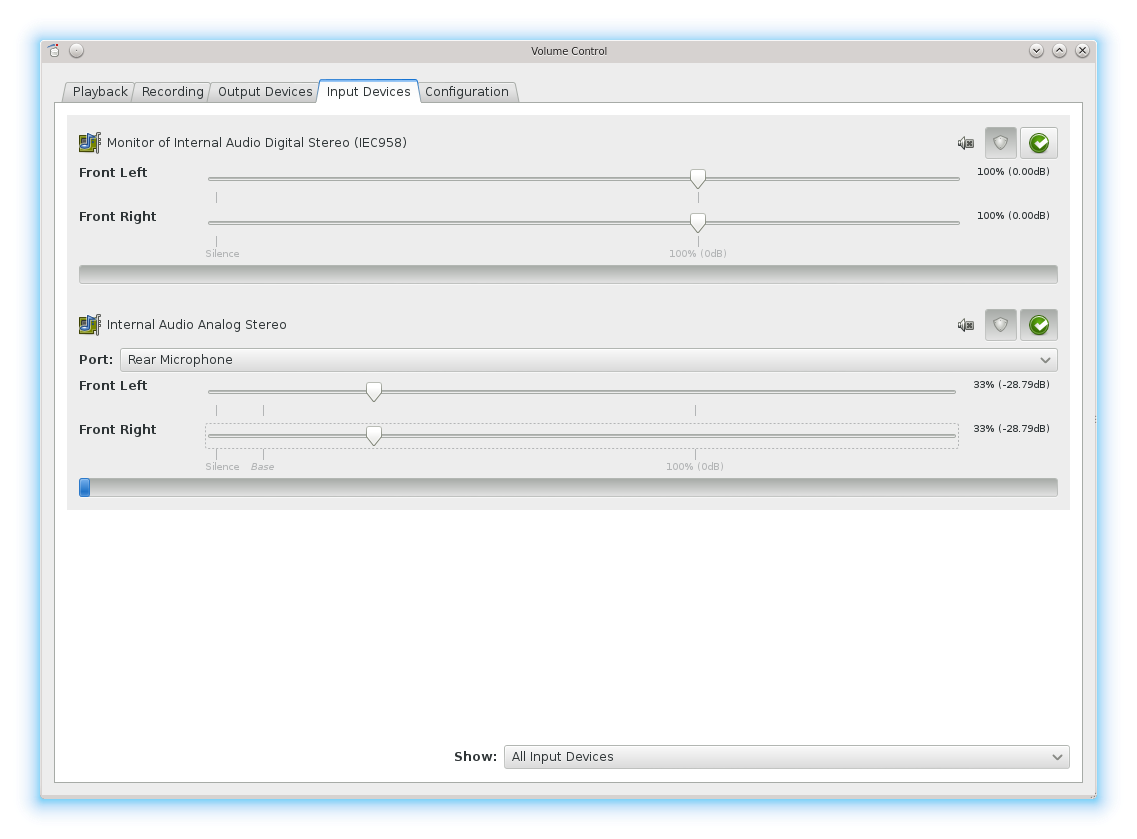1137x839 pixels.
Task: Open the window menu icon in title bar
Action: pyautogui.click(x=54, y=50)
